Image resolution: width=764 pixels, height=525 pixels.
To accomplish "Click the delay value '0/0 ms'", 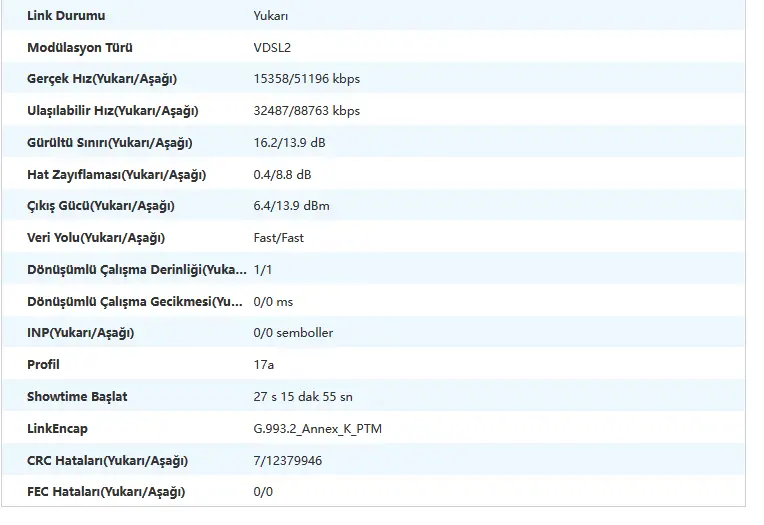I will [273, 302].
